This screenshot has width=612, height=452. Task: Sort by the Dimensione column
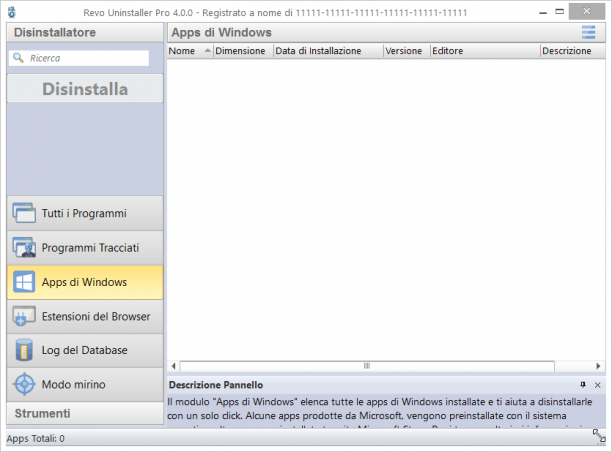[243, 51]
